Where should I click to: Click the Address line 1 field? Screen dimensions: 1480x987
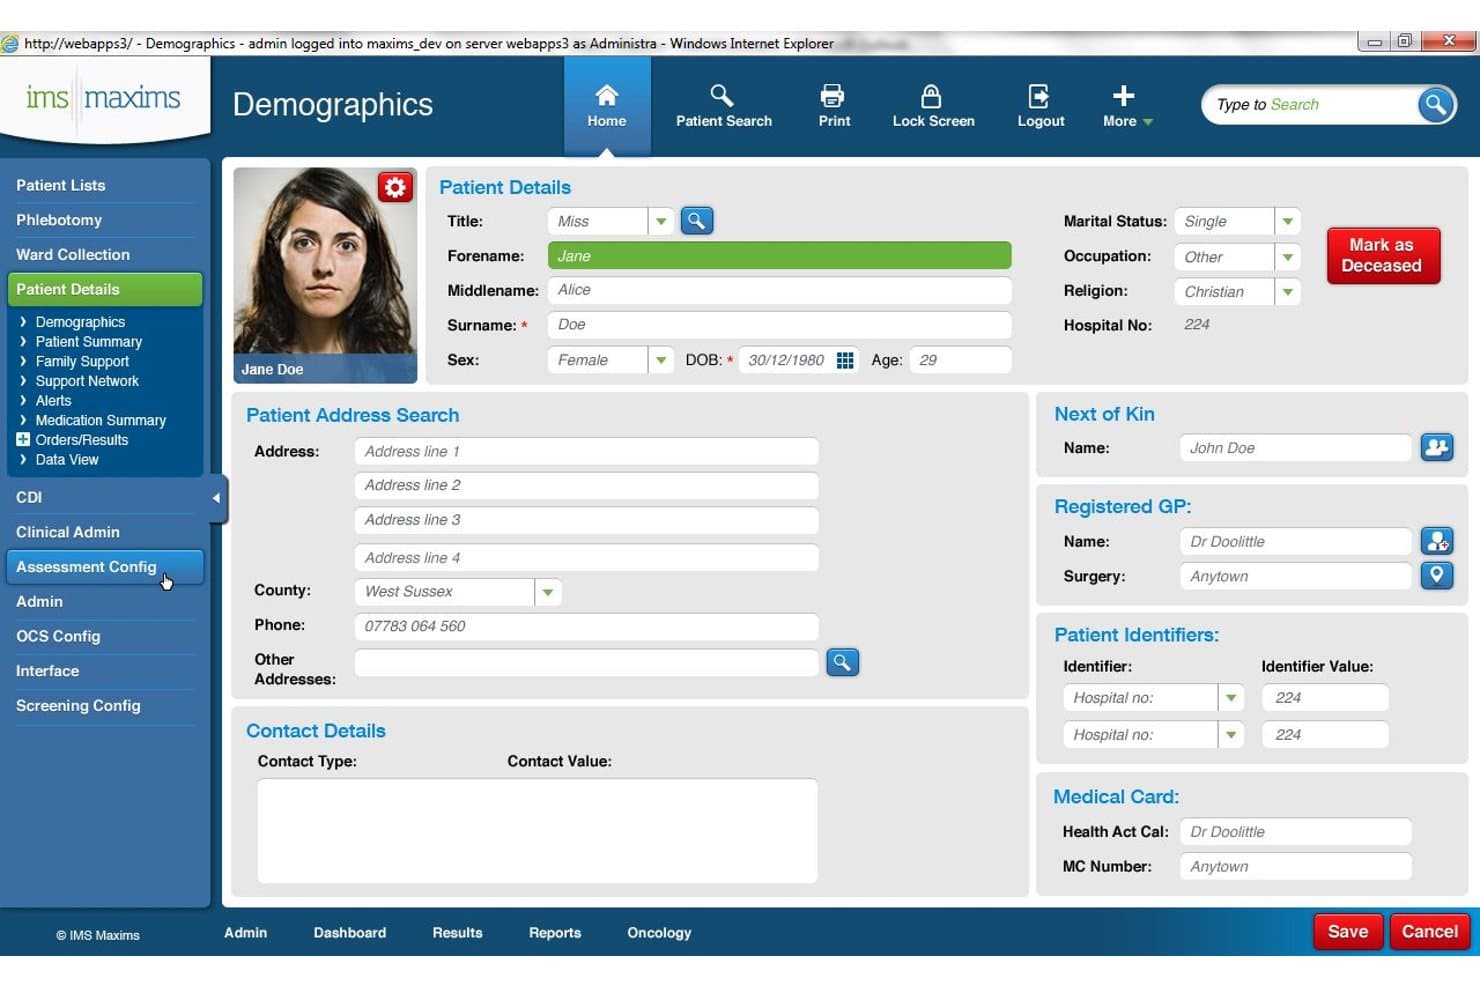point(586,451)
